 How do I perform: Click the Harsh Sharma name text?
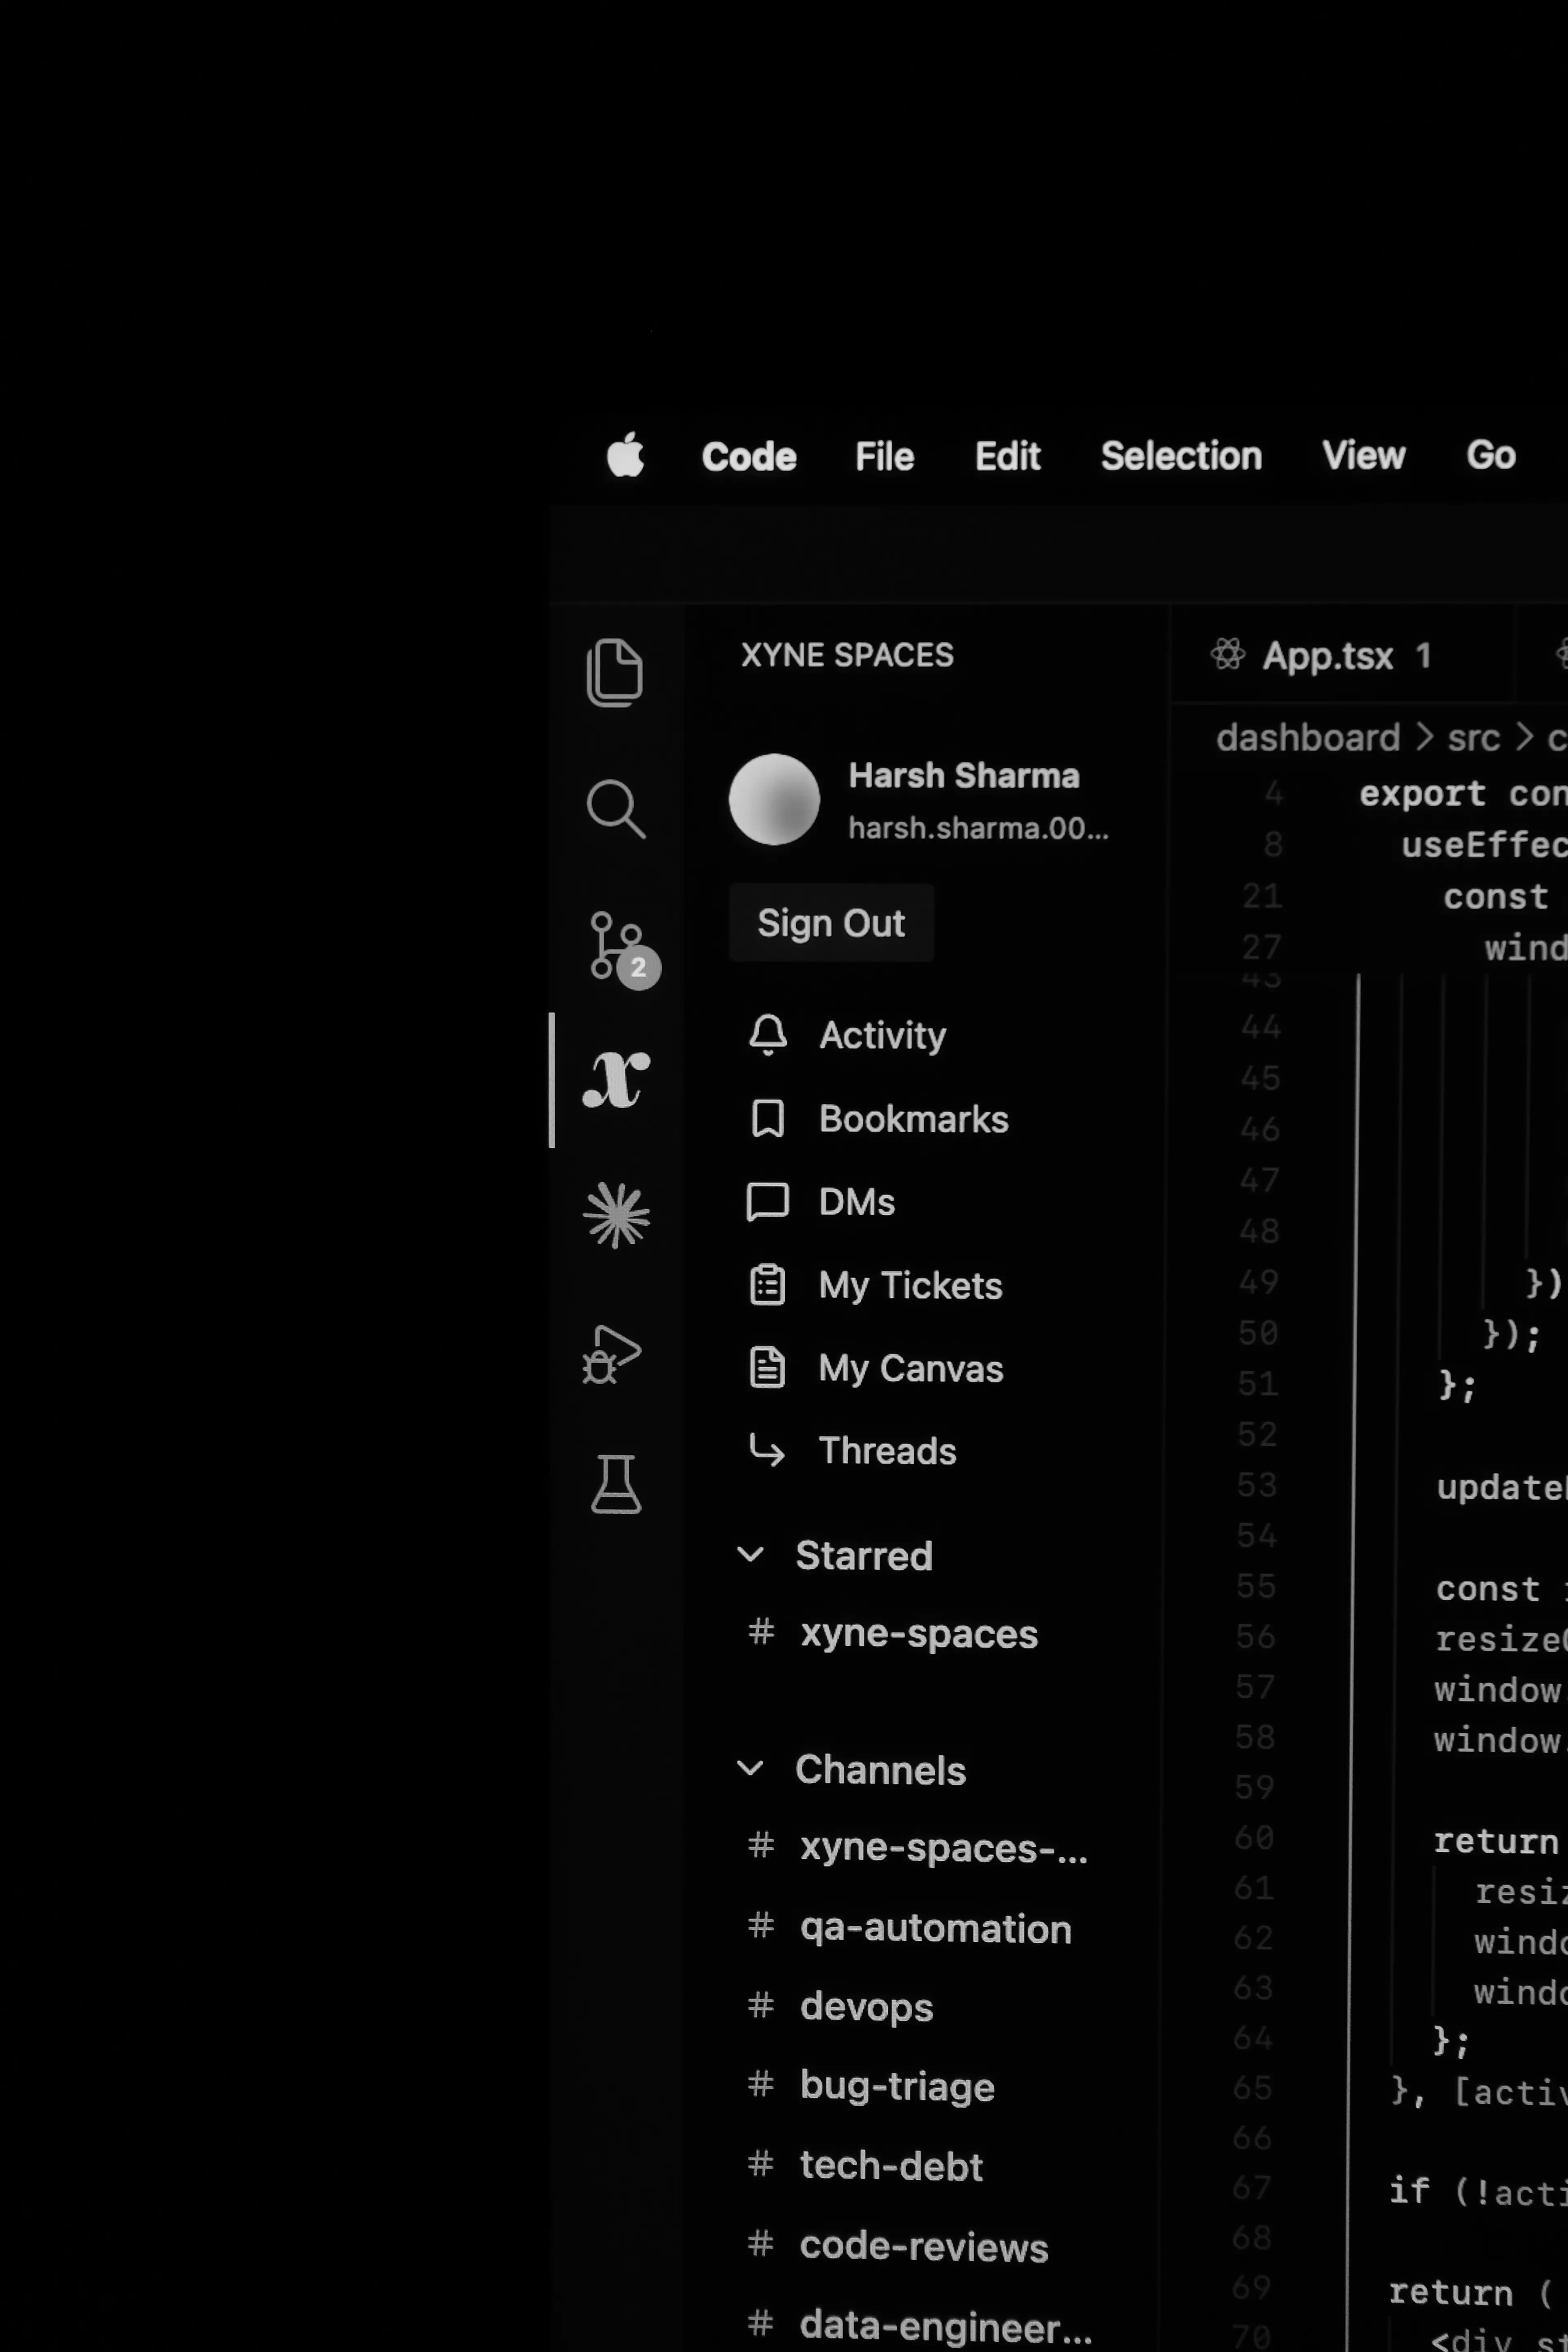[964, 776]
